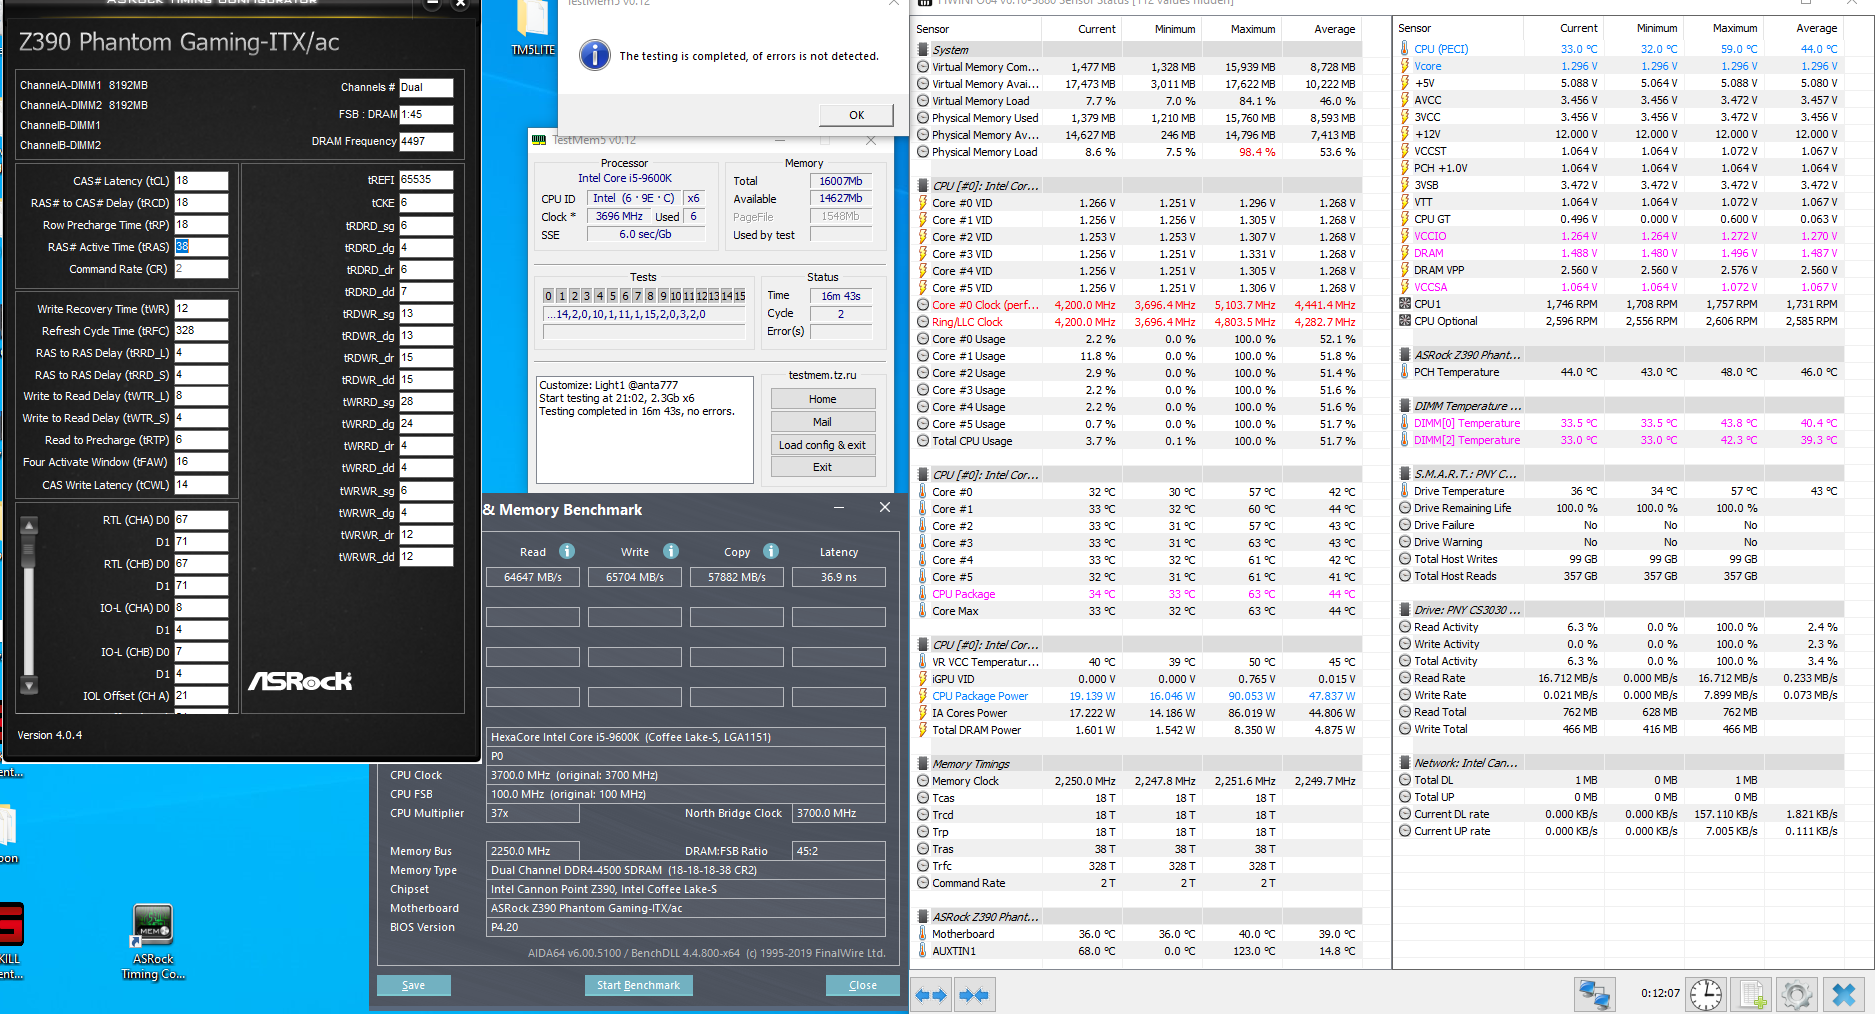Screen dimensions: 1875x1014
Task: Click the HWiNFO expand-columns arrows icon
Action: click(x=931, y=995)
